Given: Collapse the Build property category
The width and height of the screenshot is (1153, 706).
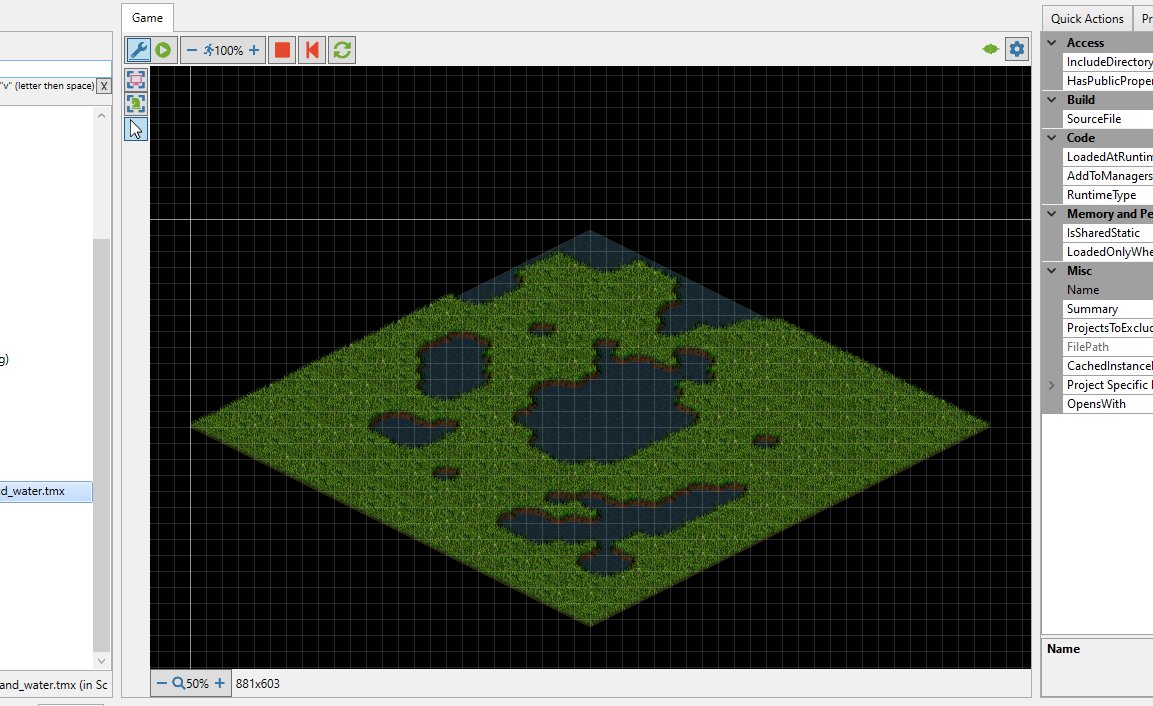Looking at the screenshot, I should pyautogui.click(x=1052, y=99).
